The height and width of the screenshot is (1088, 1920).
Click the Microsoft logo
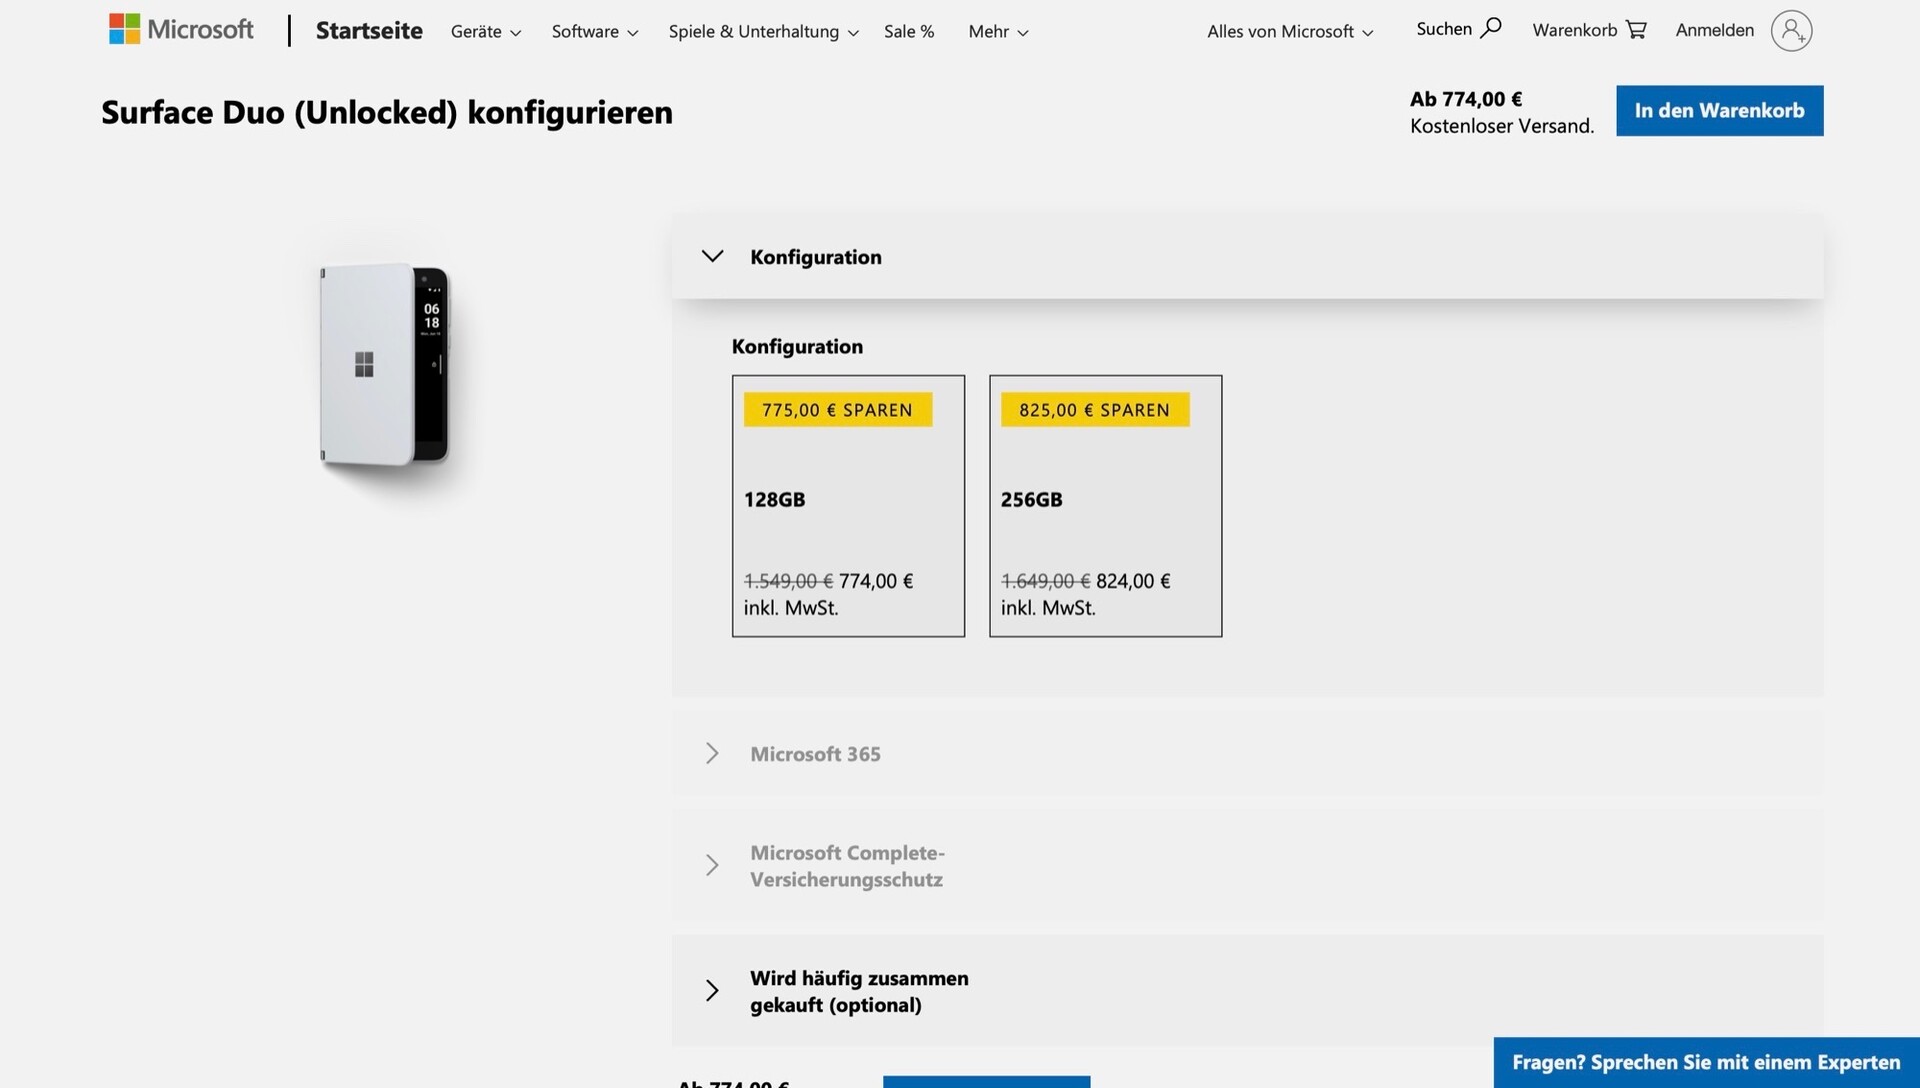[x=181, y=30]
